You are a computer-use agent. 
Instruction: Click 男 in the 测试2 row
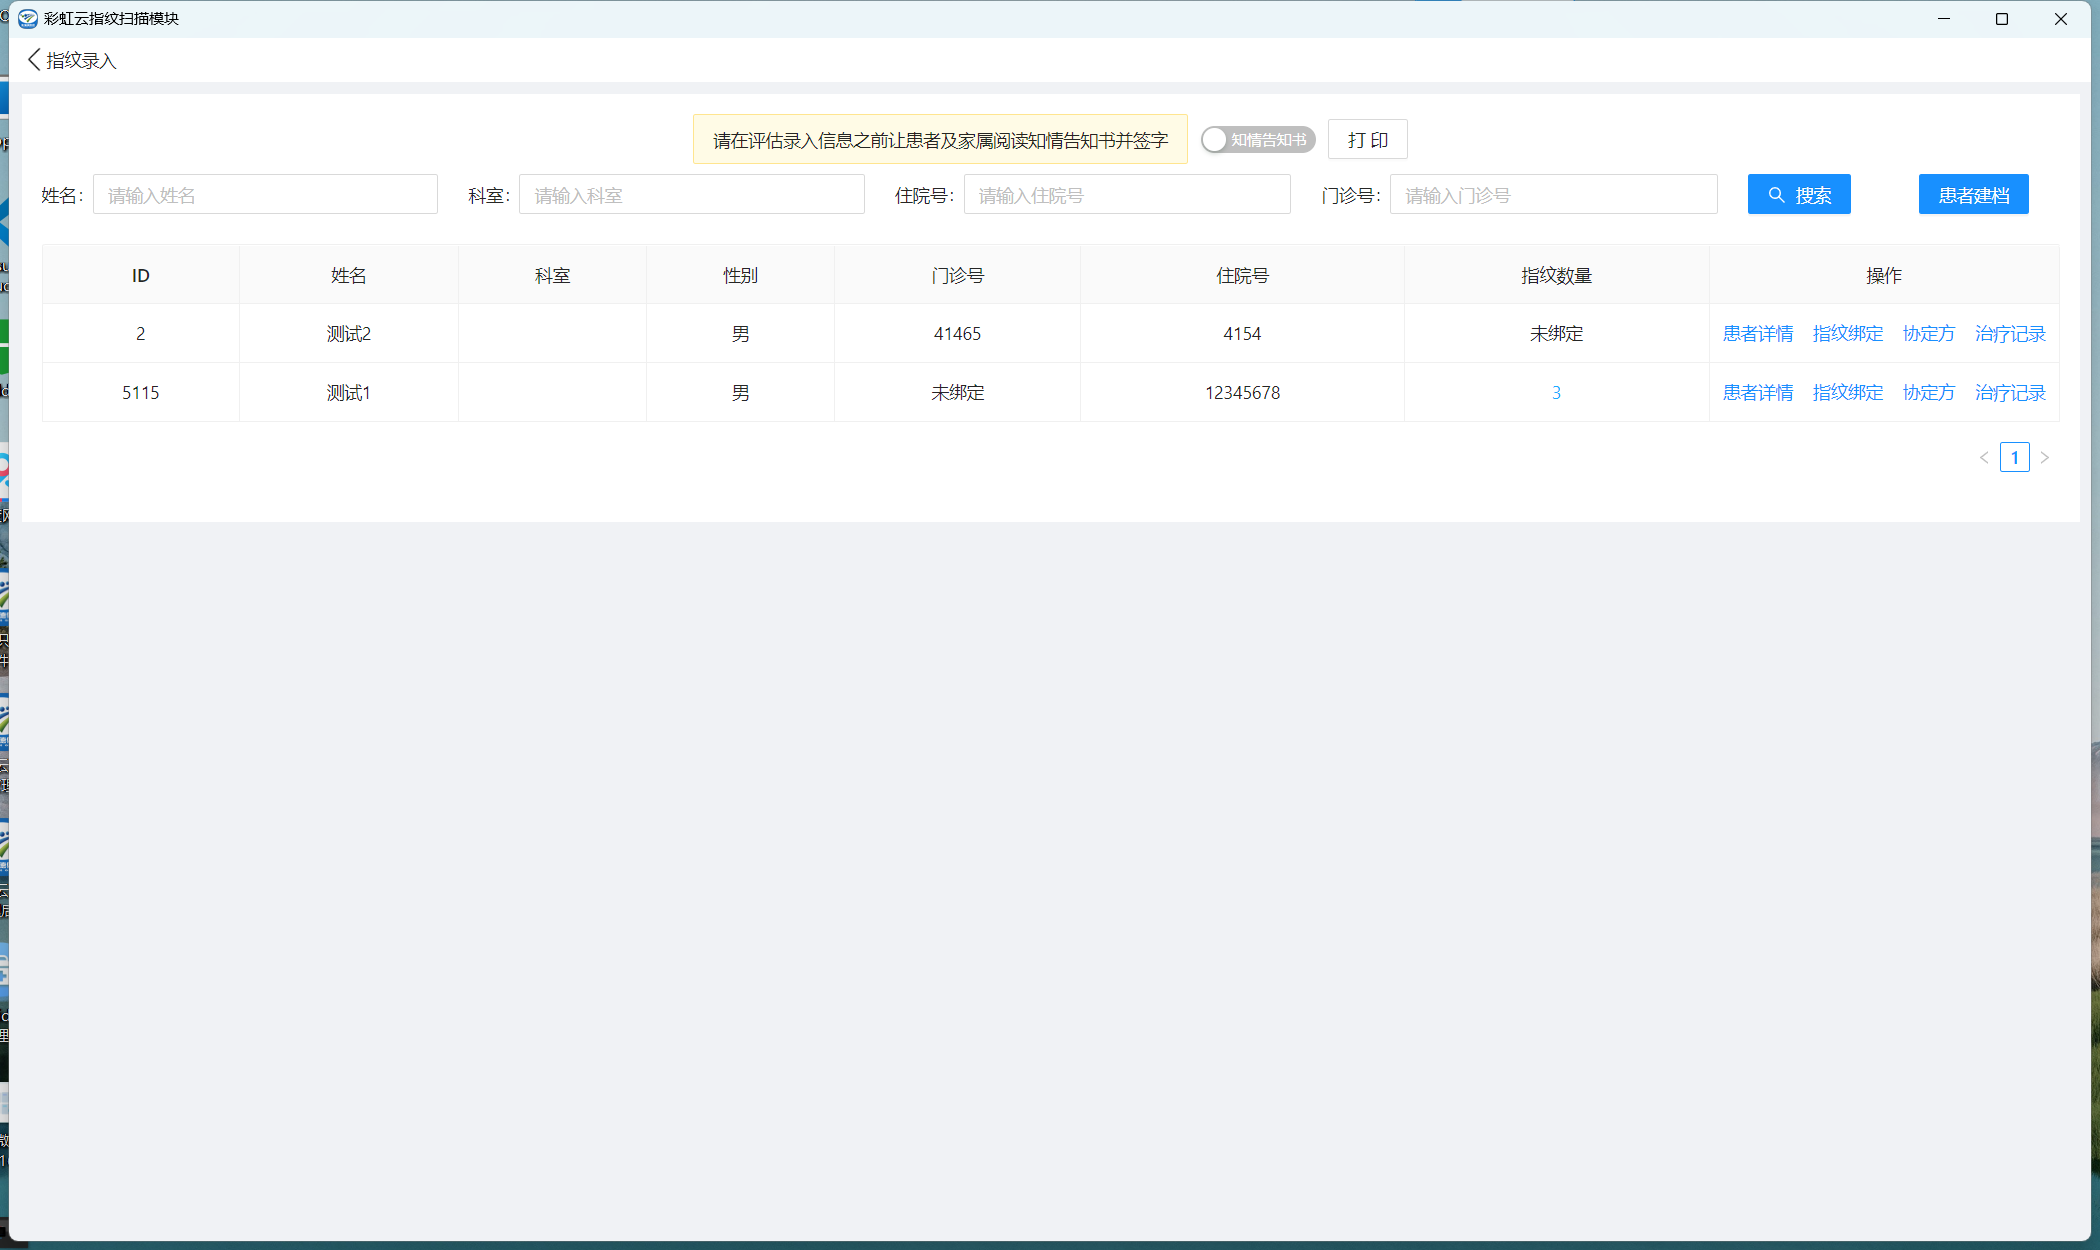point(740,334)
